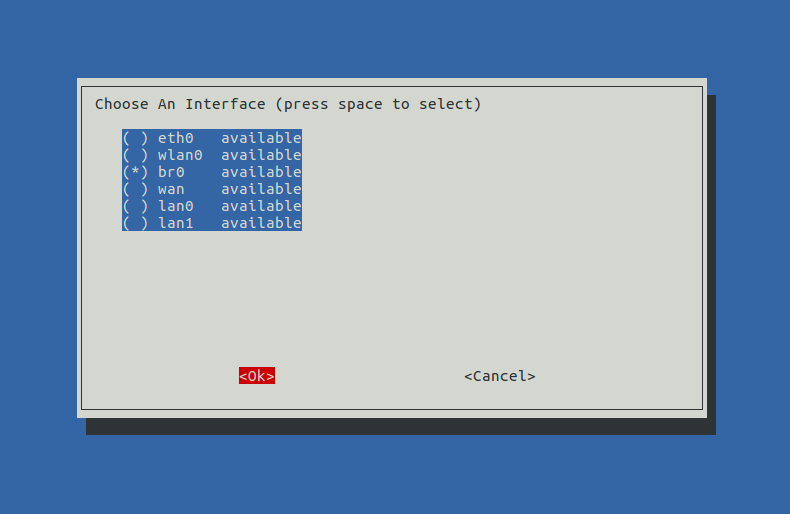Click the 'available' text in the wlan0 row
Image resolution: width=790 pixels, height=514 pixels.
[x=261, y=155]
